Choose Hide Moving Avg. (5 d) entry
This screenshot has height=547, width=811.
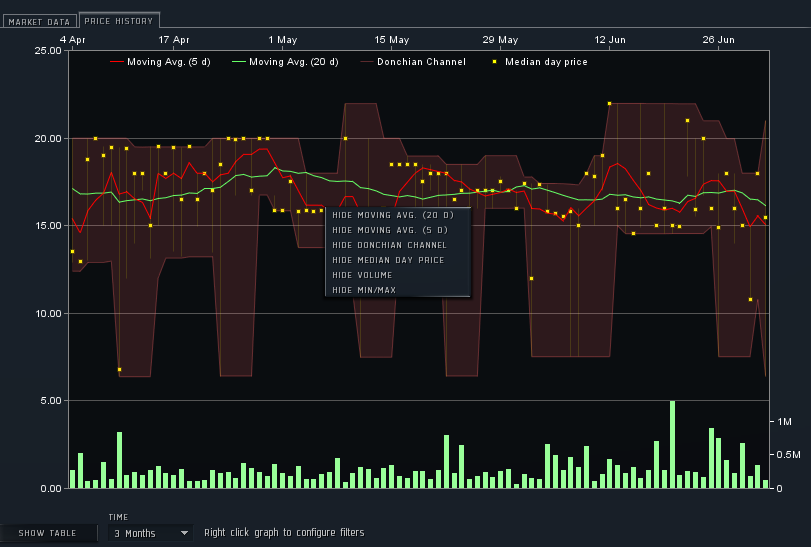tap(389, 230)
